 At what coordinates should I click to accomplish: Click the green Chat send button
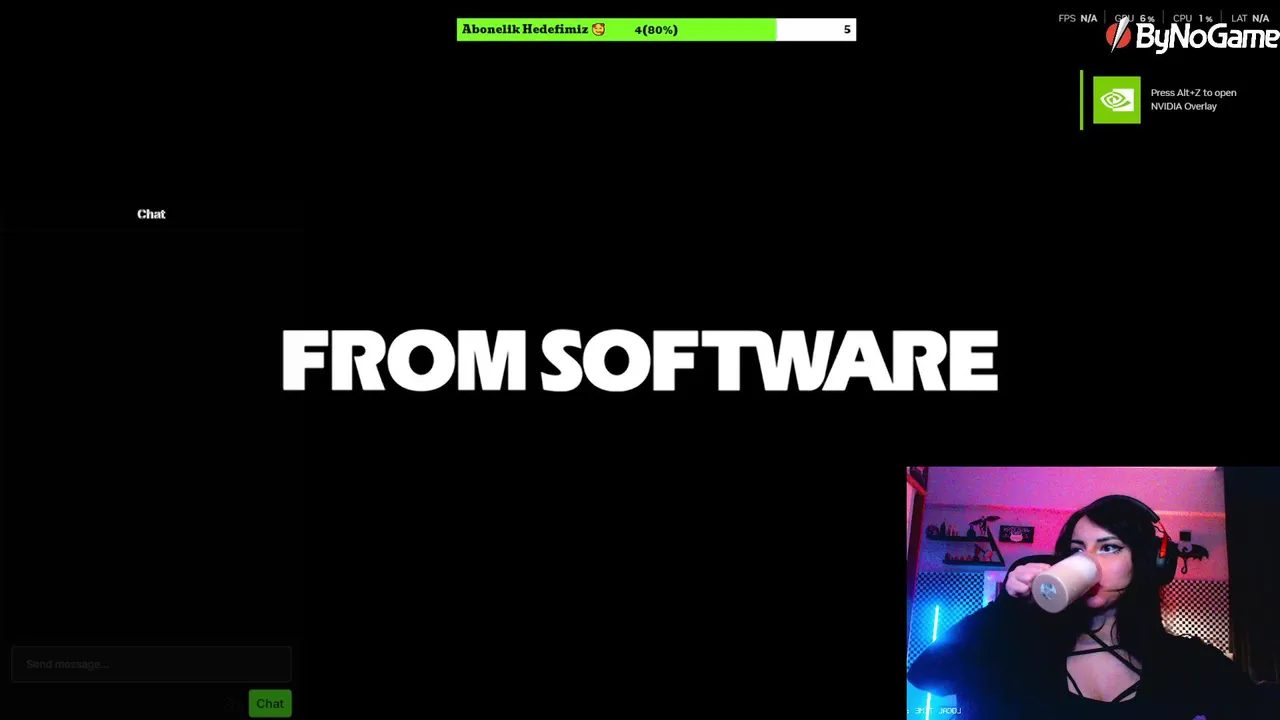270,703
